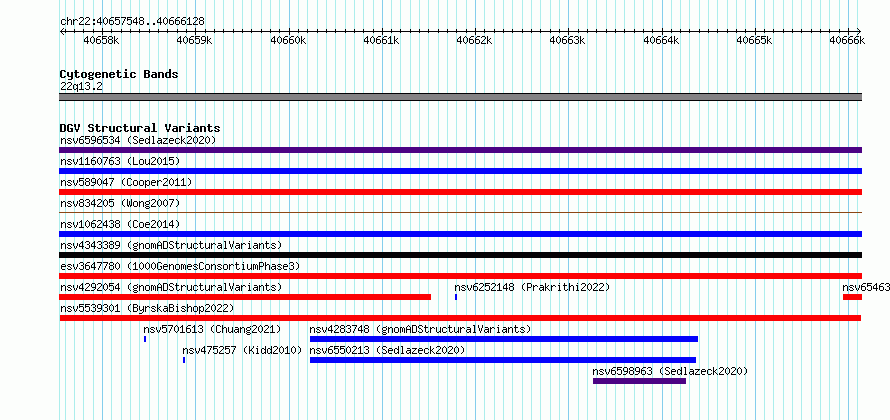Open the nsv1160763 (Lou2015) label
The height and width of the screenshot is (420, 890).
click(120, 161)
